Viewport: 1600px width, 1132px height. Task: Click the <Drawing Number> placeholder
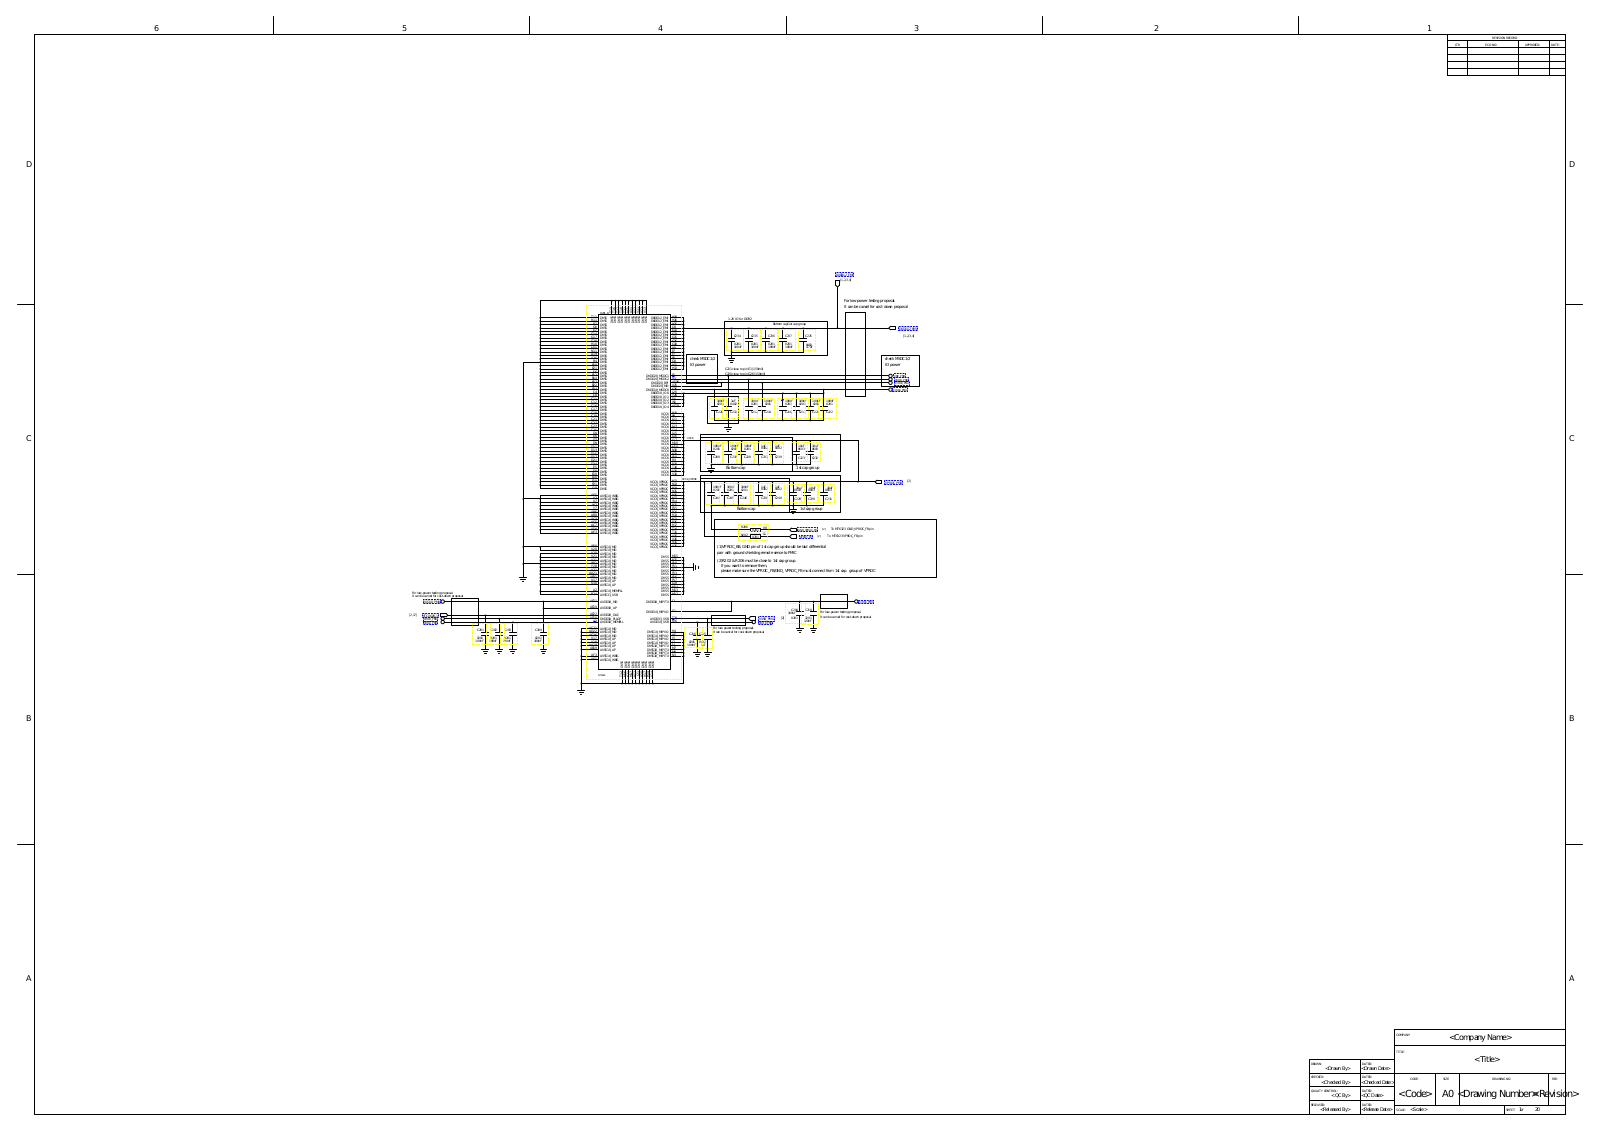click(1497, 1094)
